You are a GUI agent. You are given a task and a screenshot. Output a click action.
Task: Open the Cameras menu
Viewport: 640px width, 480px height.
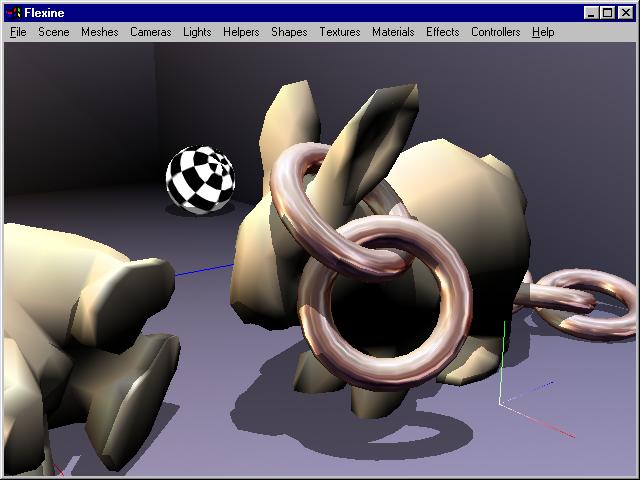pyautogui.click(x=151, y=32)
